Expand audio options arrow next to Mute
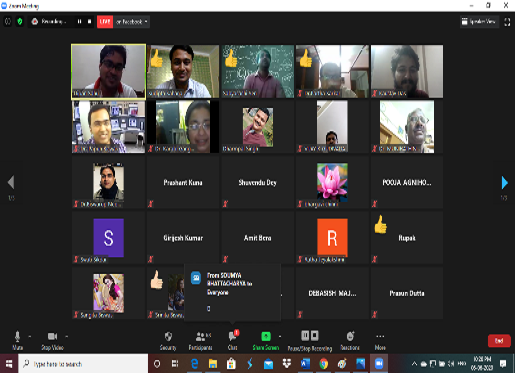Image resolution: width=515 pixels, height=373 pixels. 30,337
